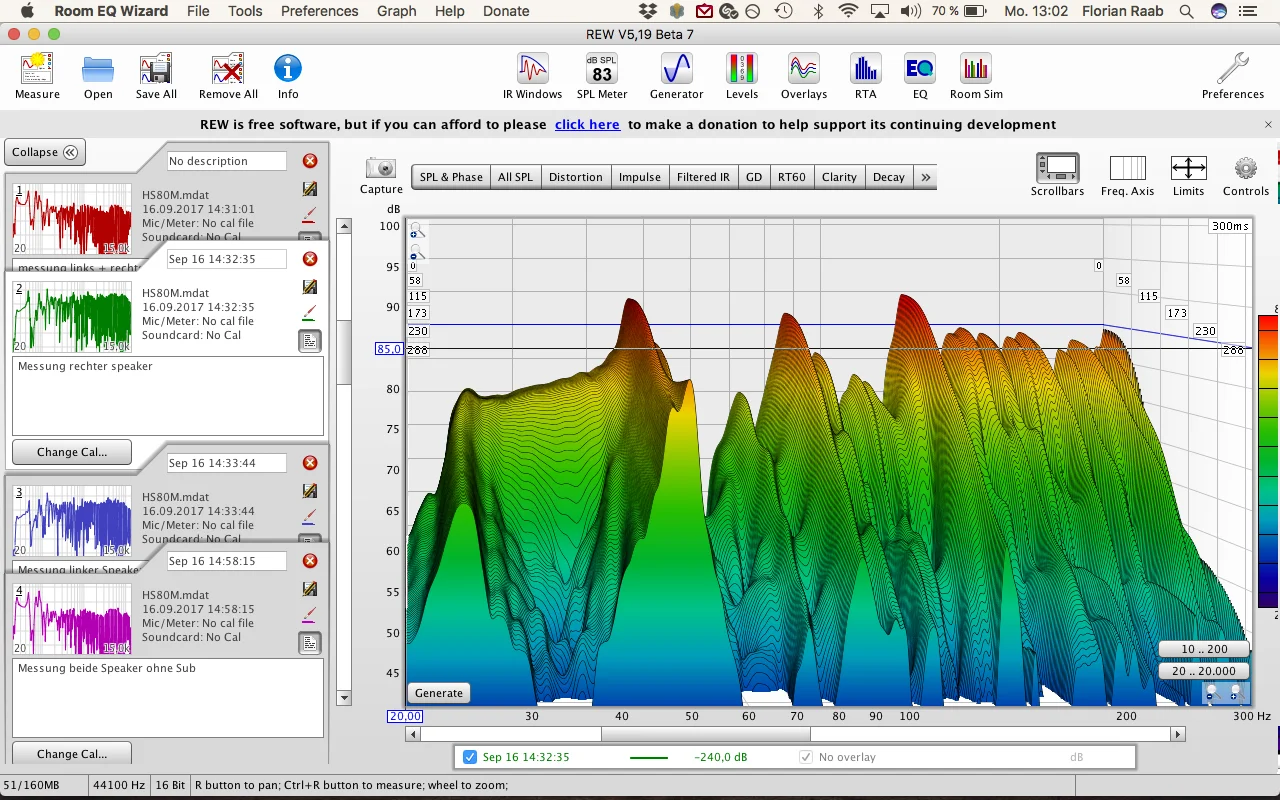Image resolution: width=1280 pixels, height=800 pixels.
Task: Open the signal Generator
Action: pos(677,76)
